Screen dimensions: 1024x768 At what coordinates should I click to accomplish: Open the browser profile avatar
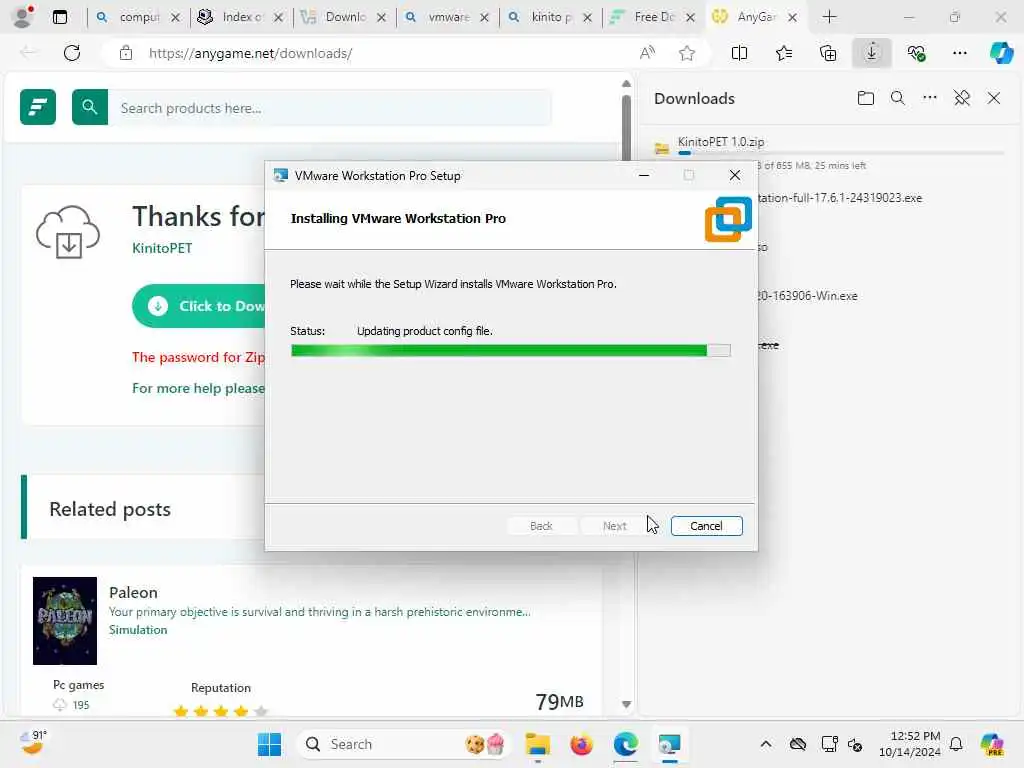click(23, 16)
